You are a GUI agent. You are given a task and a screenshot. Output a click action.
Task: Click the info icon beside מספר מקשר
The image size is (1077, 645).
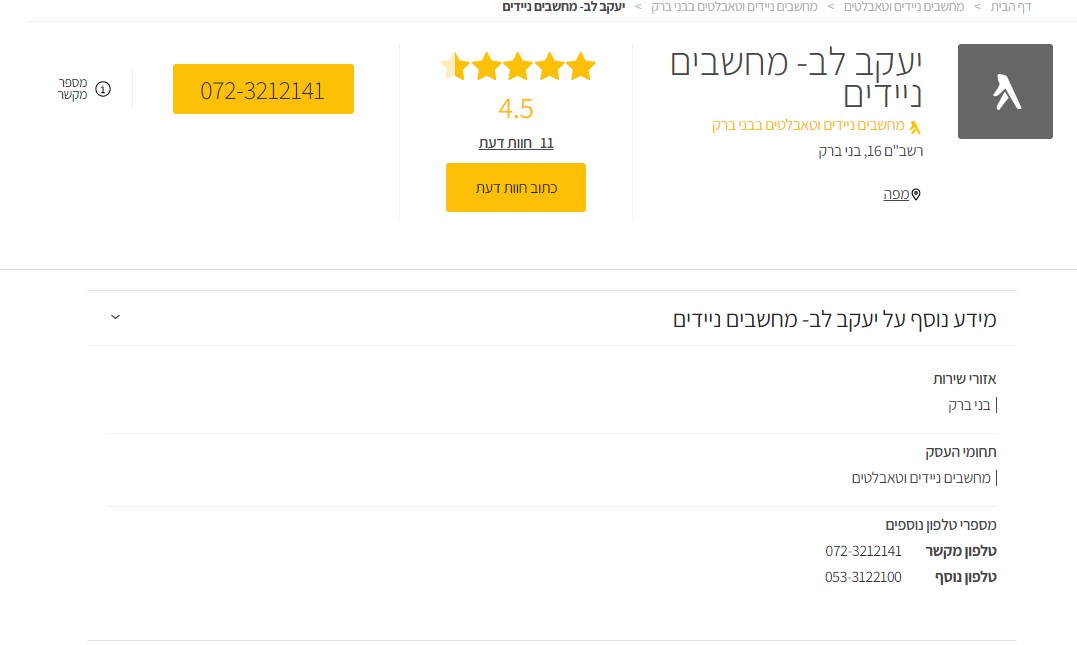click(x=101, y=89)
